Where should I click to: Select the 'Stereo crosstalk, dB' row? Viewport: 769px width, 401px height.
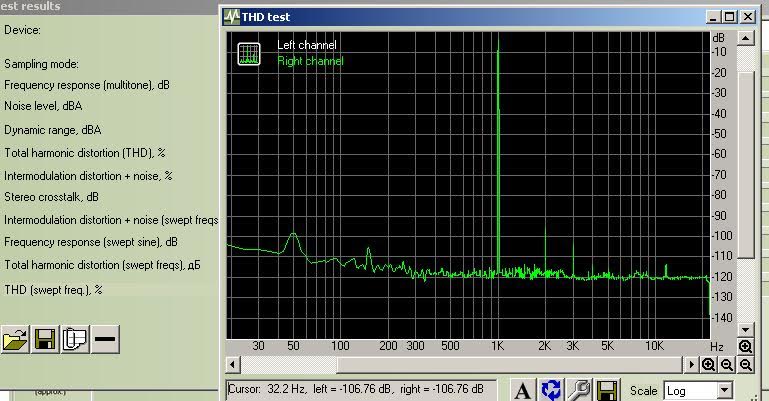(51, 197)
